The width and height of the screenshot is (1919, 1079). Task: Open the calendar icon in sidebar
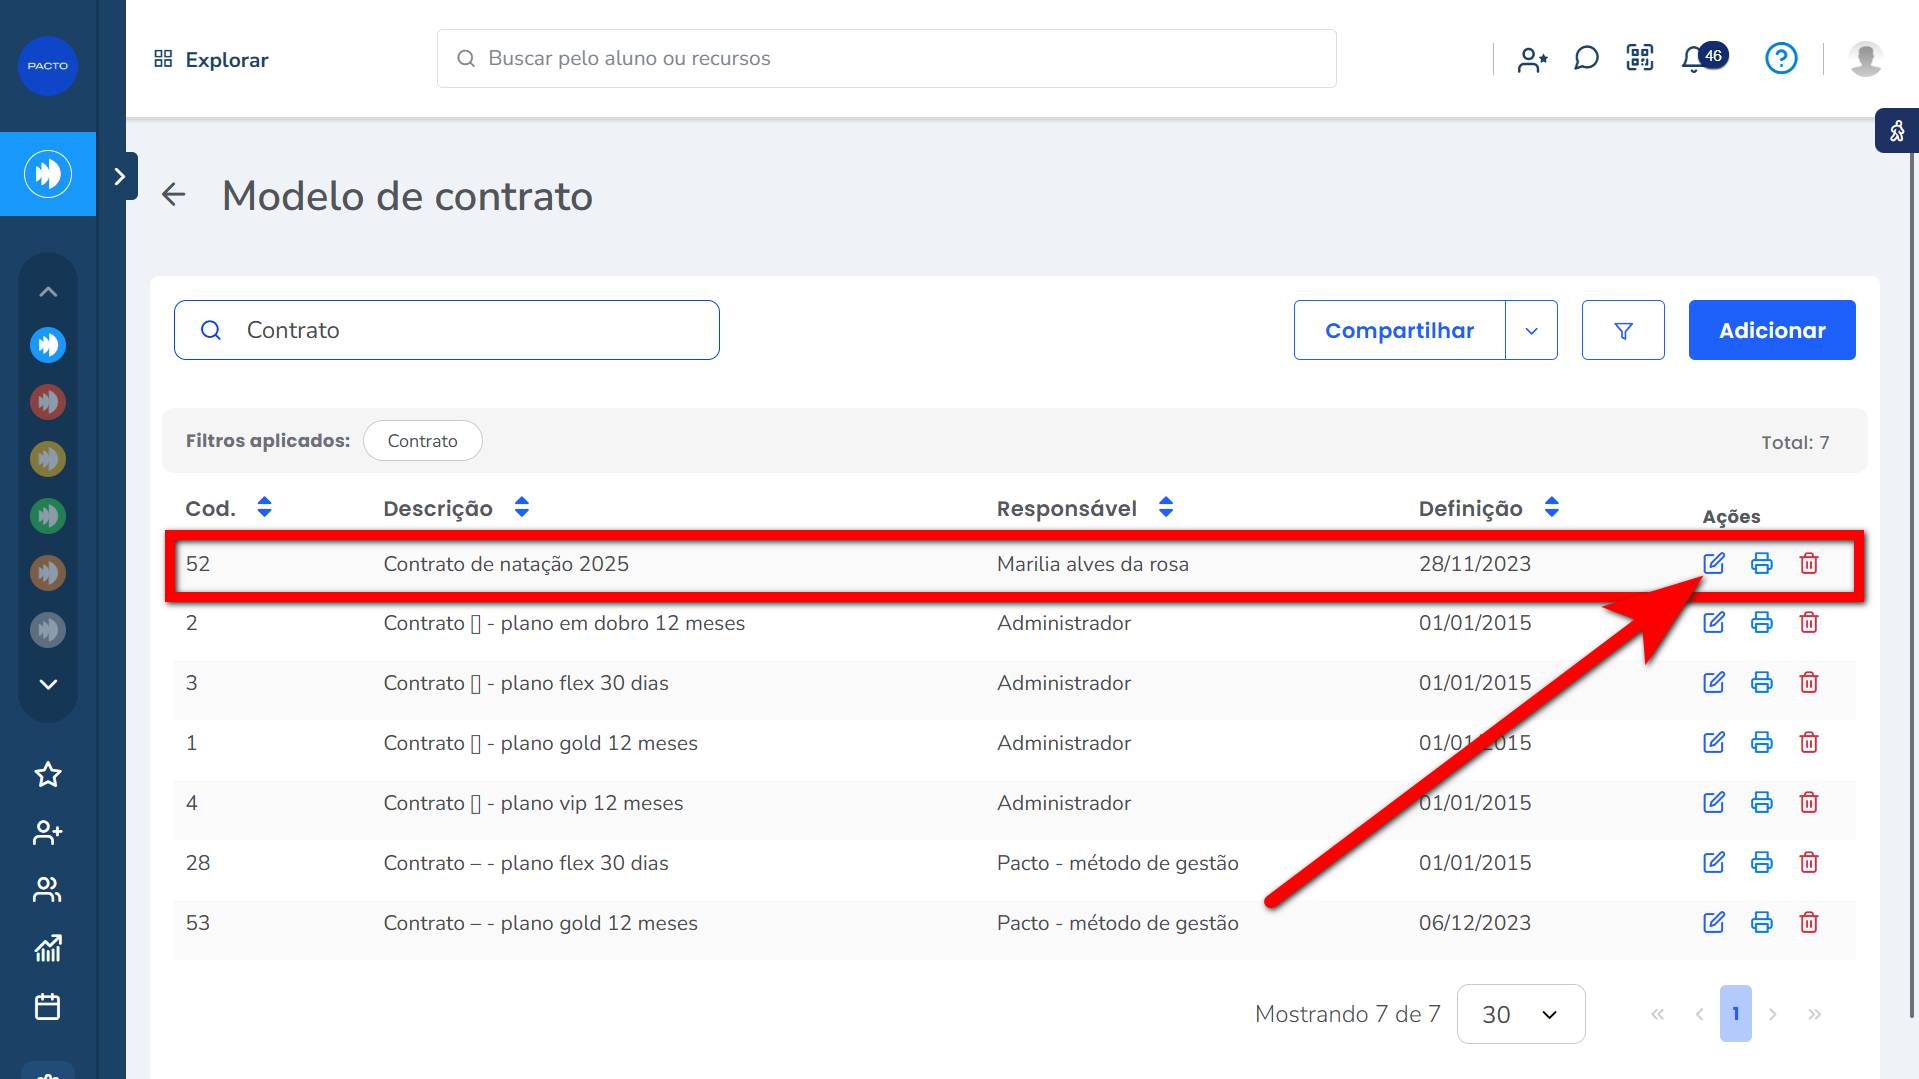tap(47, 1006)
